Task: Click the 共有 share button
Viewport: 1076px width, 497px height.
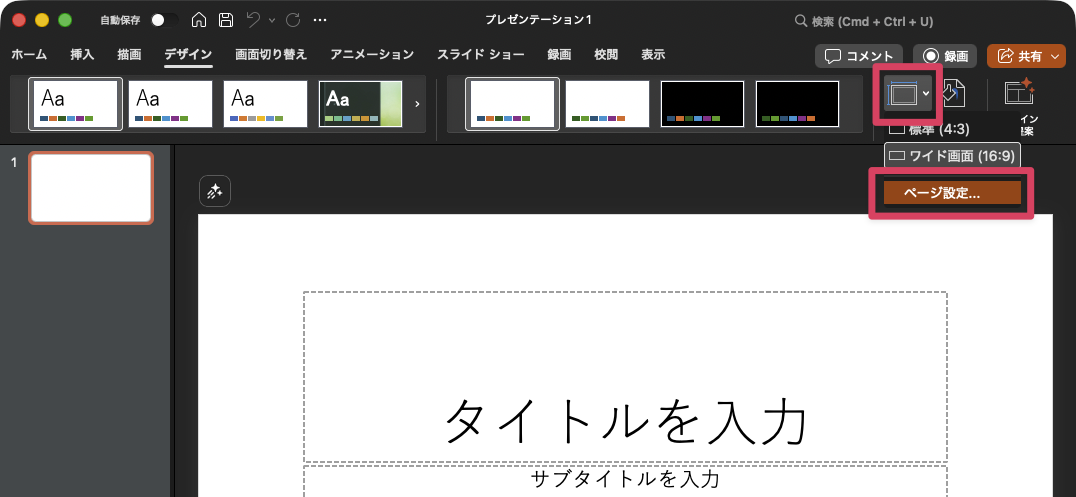Action: 1026,56
